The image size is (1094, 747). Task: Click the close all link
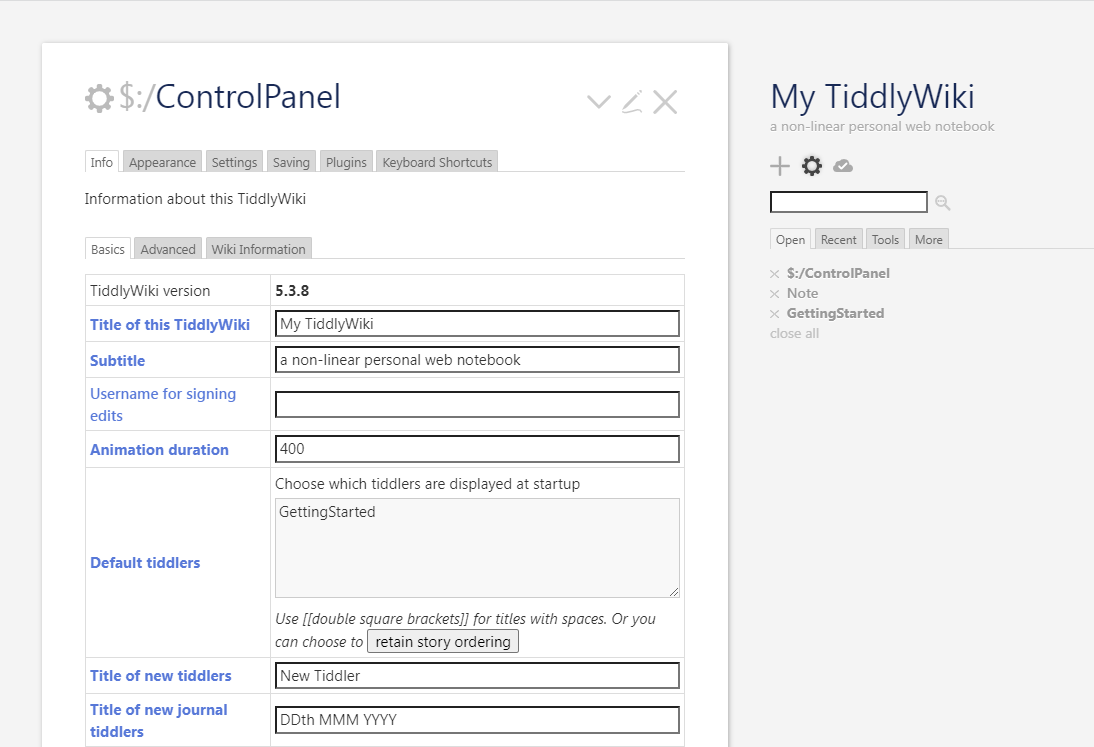click(x=794, y=333)
